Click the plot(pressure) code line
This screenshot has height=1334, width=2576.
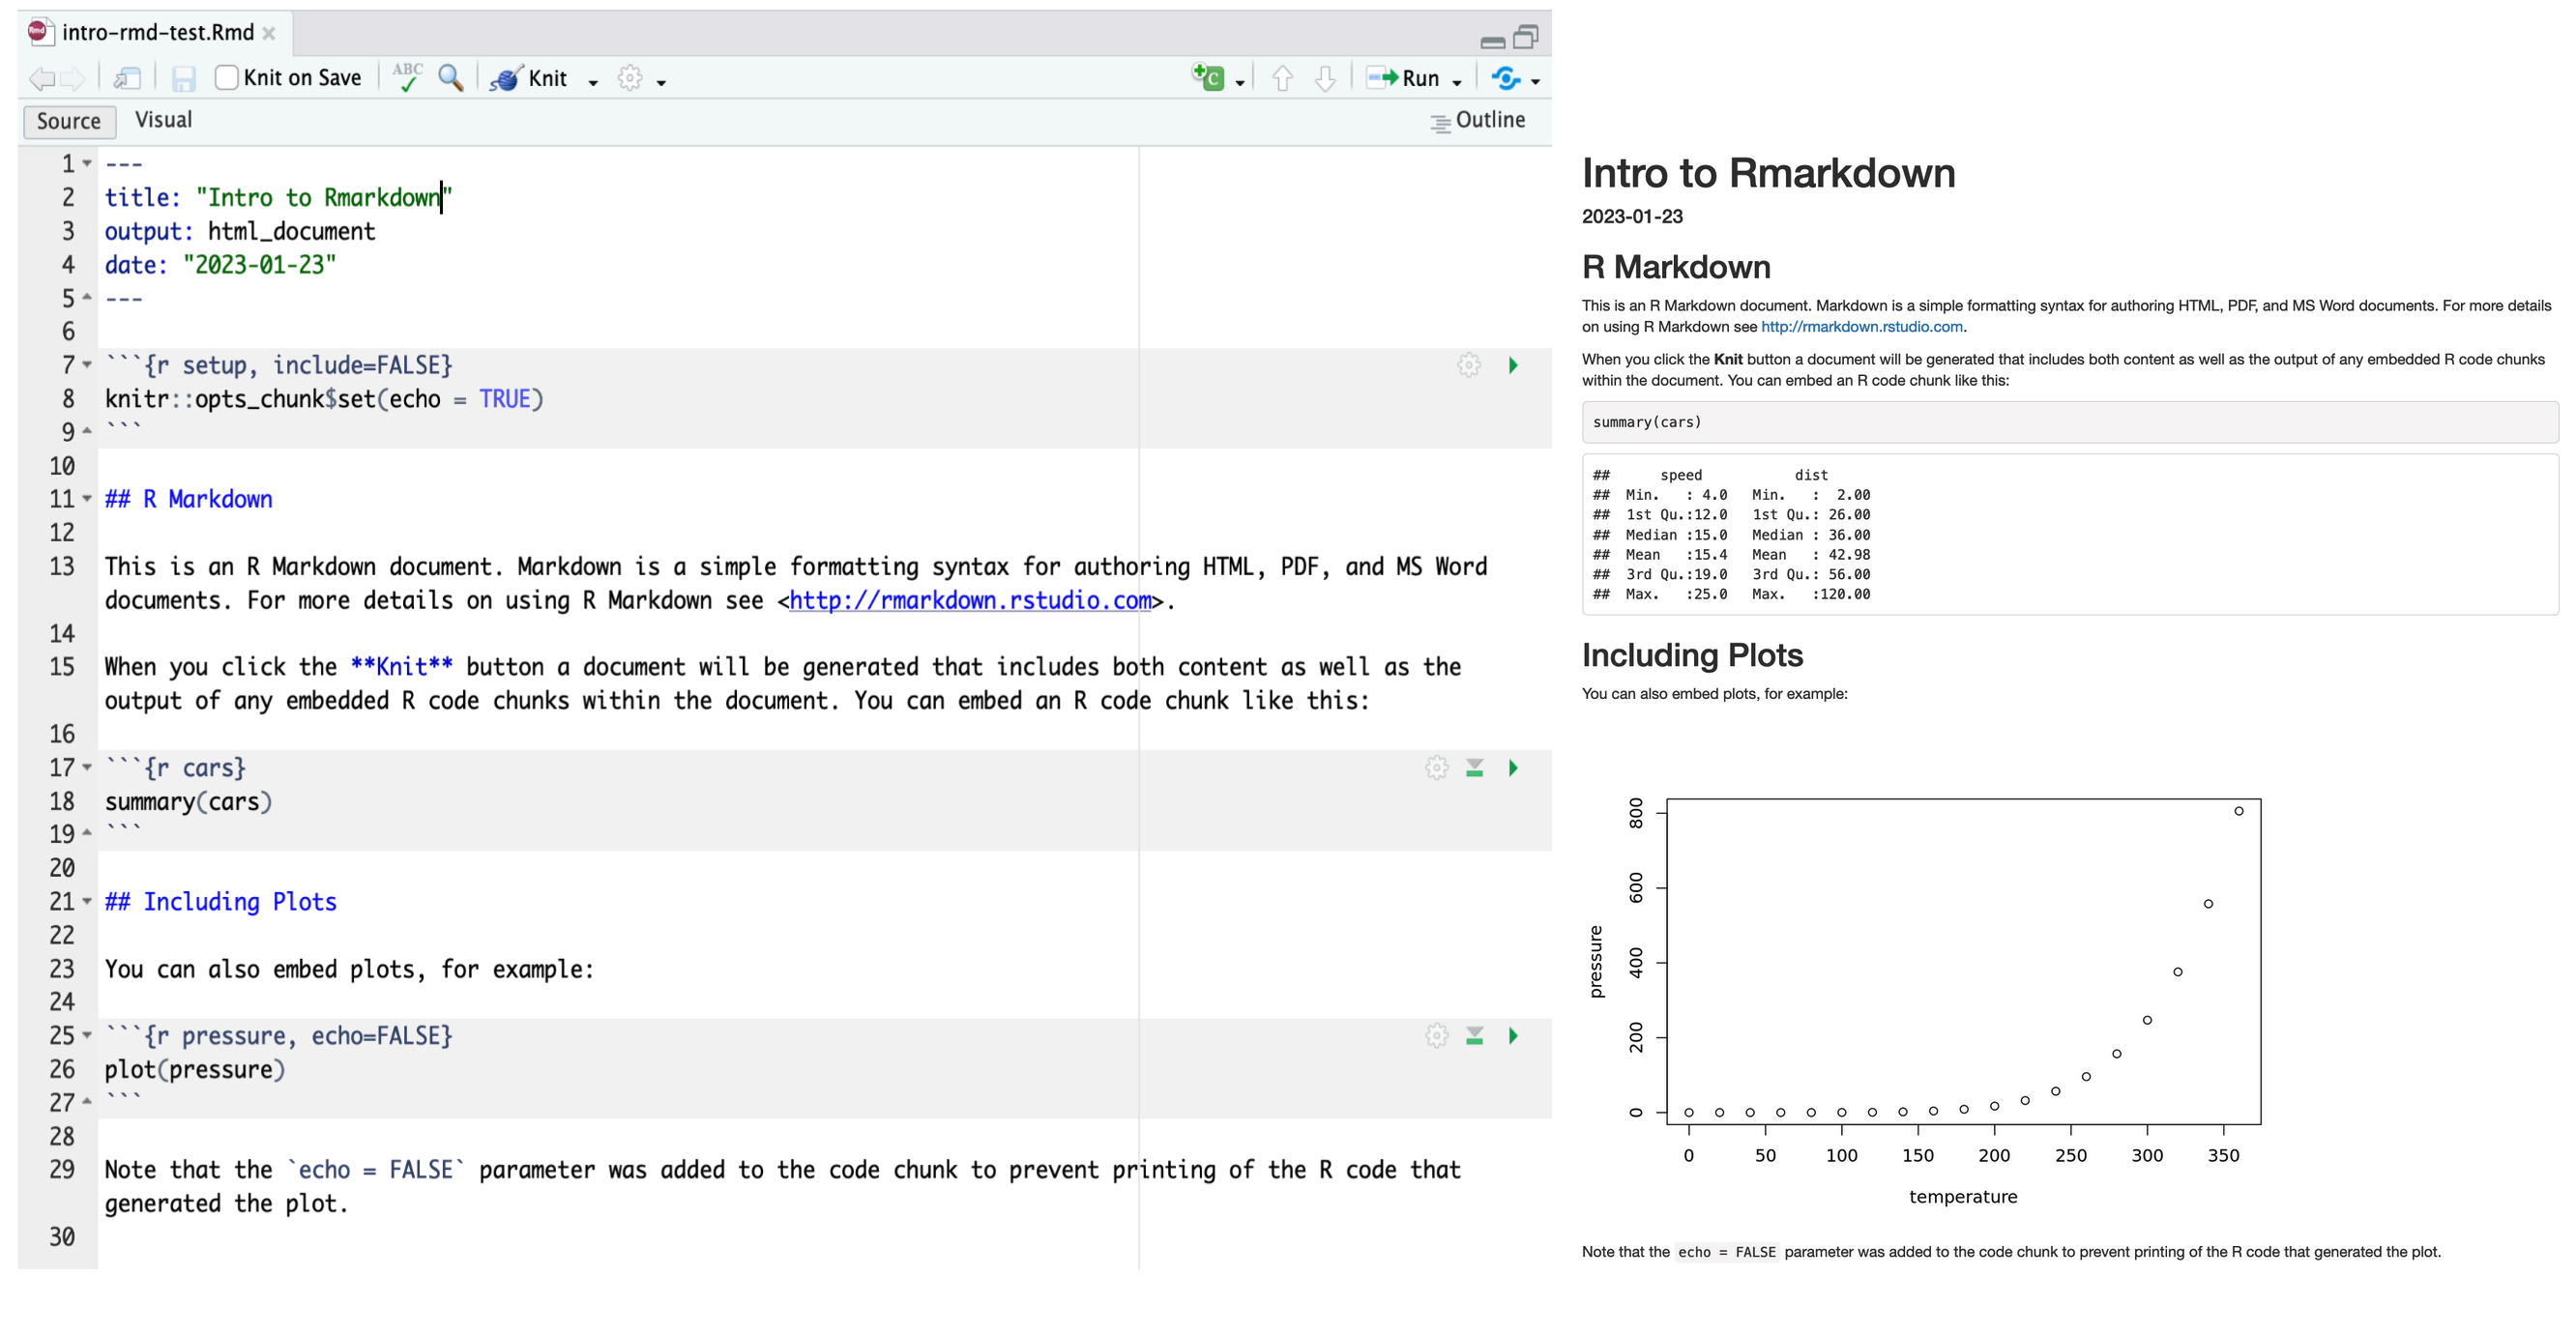195,1070
